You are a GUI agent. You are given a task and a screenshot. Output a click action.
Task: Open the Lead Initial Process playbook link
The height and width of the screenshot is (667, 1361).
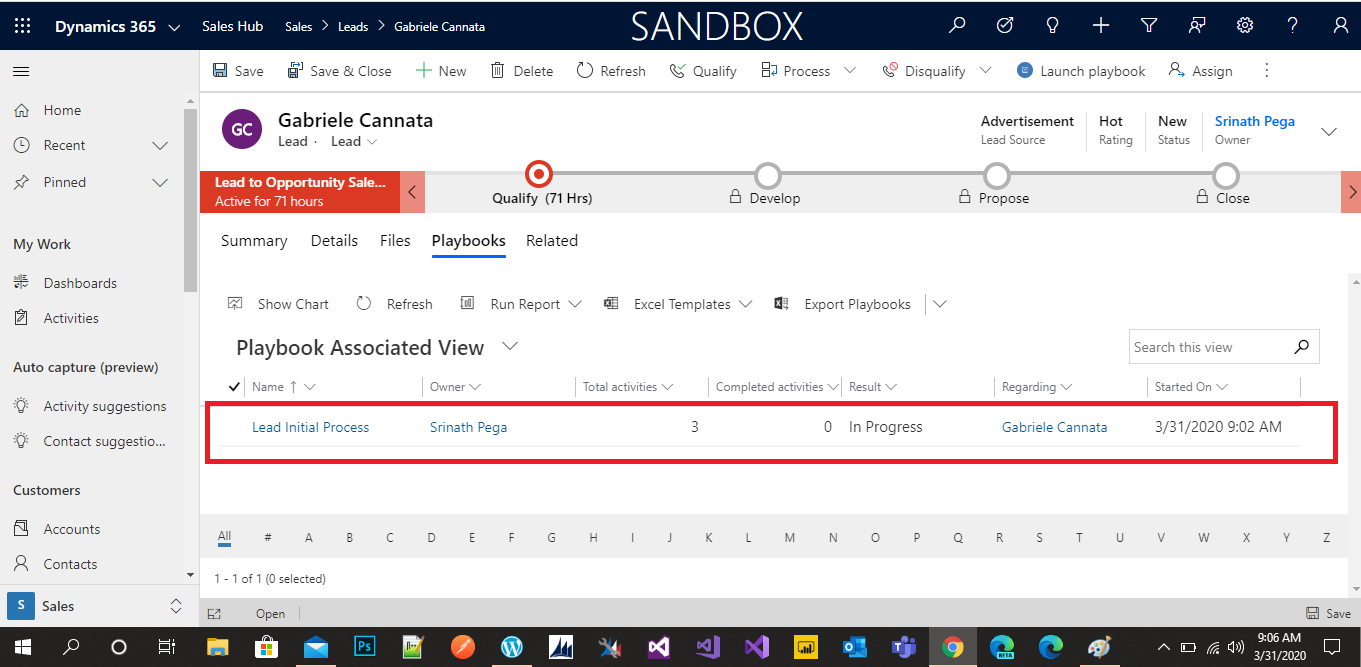pyautogui.click(x=310, y=426)
